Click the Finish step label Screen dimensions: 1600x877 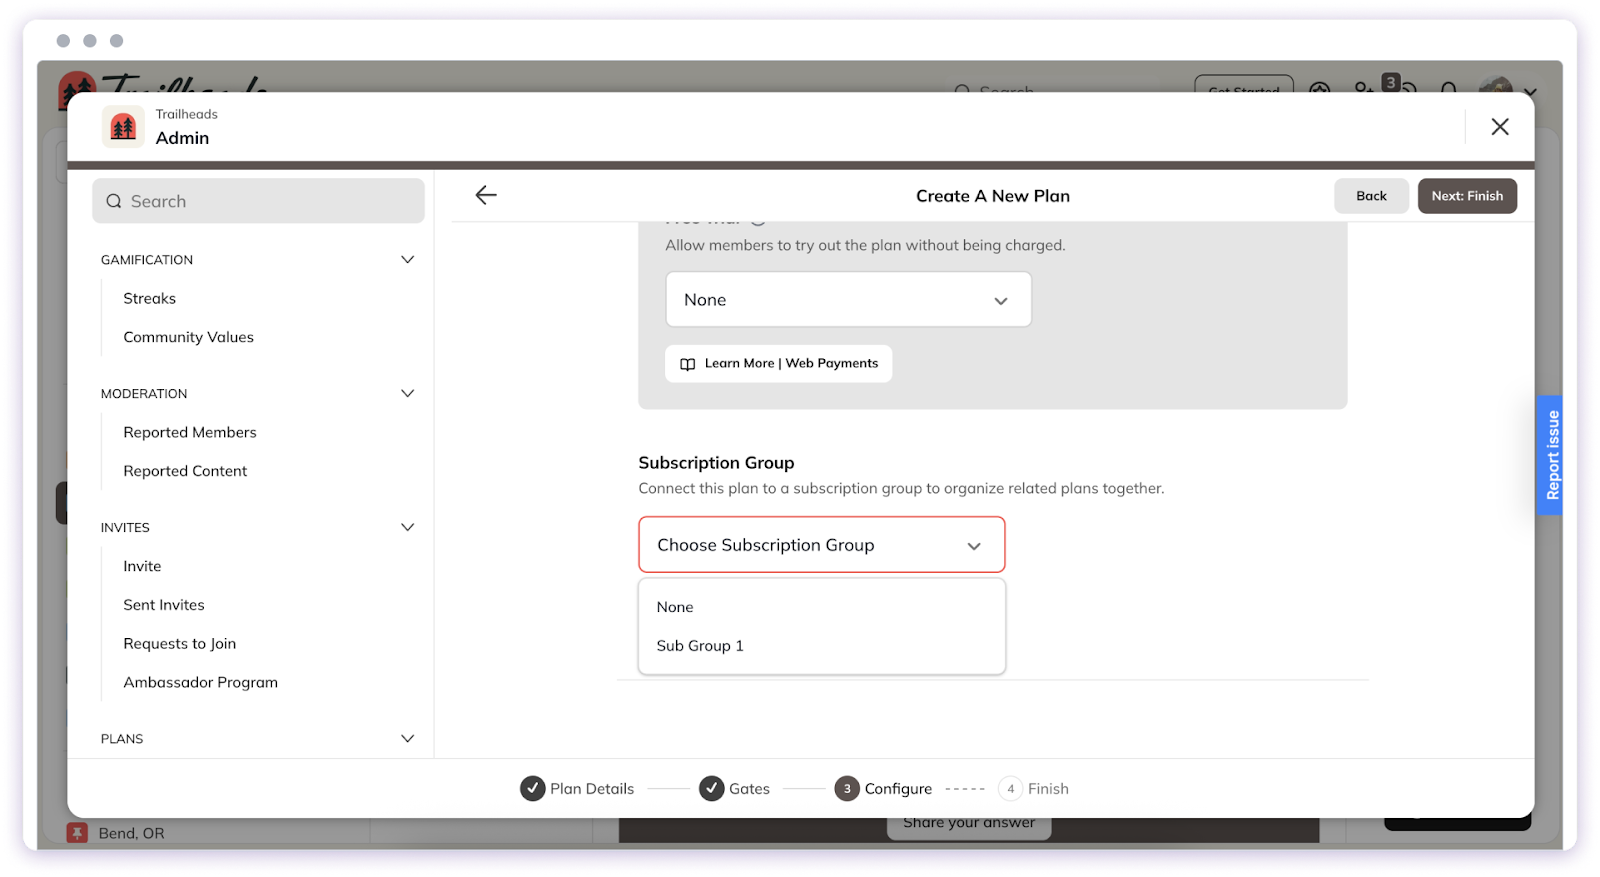pos(1048,789)
